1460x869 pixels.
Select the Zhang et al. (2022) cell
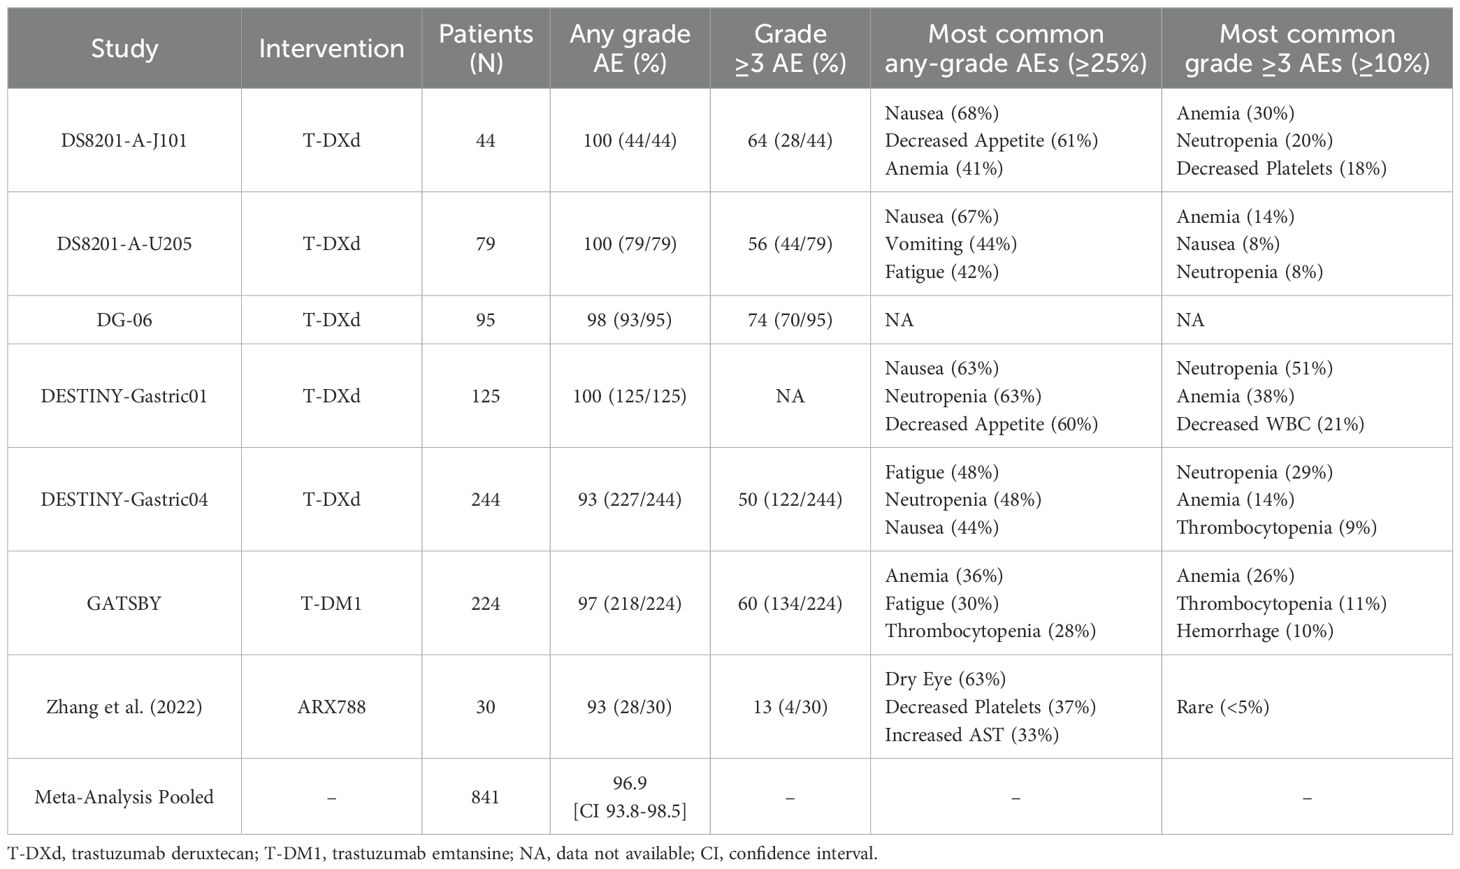[x=124, y=707]
